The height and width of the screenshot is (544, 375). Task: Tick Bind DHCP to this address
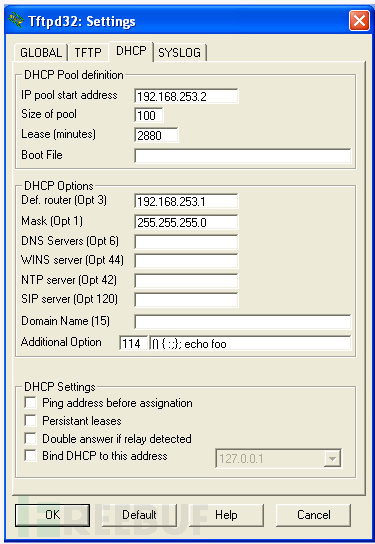click(x=31, y=456)
